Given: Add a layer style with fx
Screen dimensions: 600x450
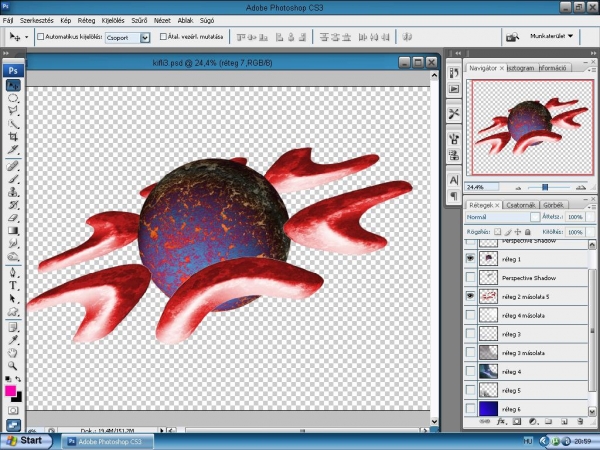Looking at the screenshot, I should pyautogui.click(x=501, y=422).
